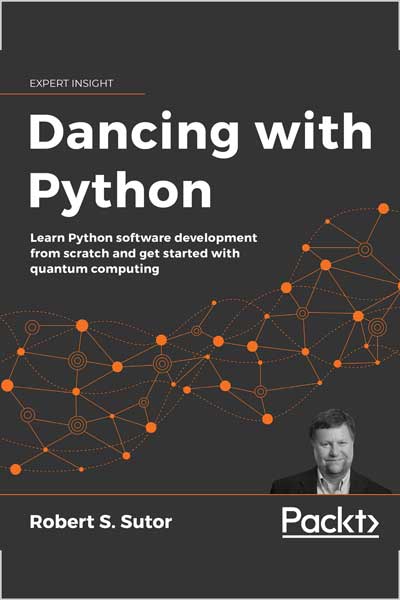Click the subtitle about quantum computing
Image resolution: width=400 pixels, height=600 pixels.
[x=144, y=253]
